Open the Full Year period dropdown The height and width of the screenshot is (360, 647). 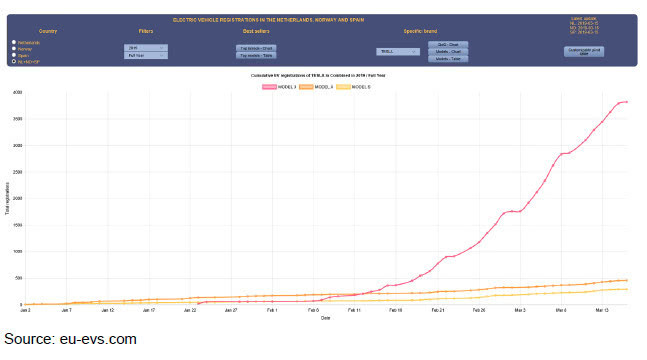pos(146,55)
